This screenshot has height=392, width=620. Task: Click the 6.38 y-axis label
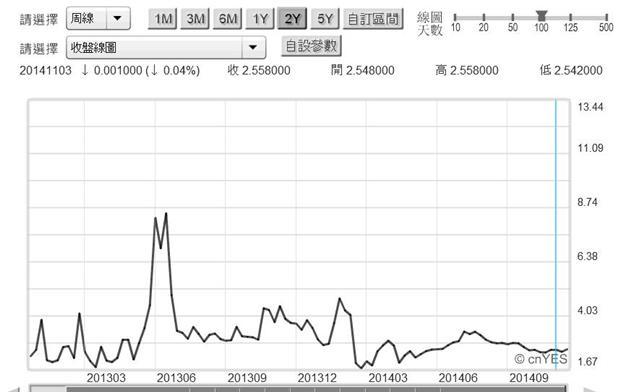coord(588,256)
